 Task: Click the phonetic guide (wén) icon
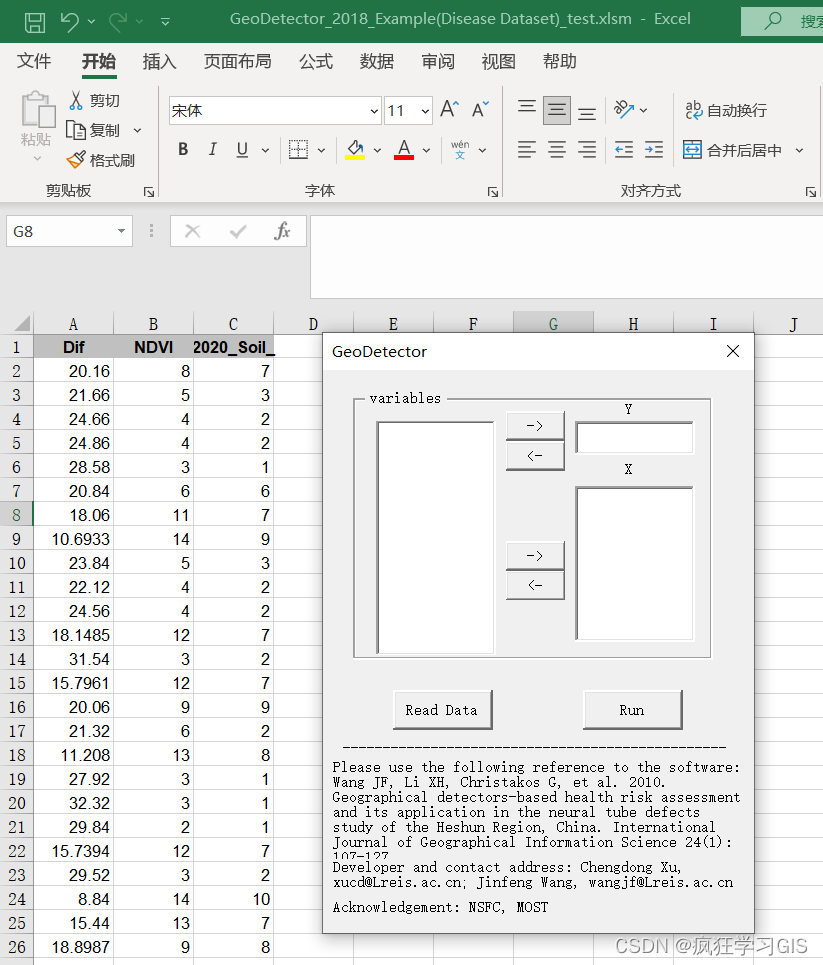[460, 150]
